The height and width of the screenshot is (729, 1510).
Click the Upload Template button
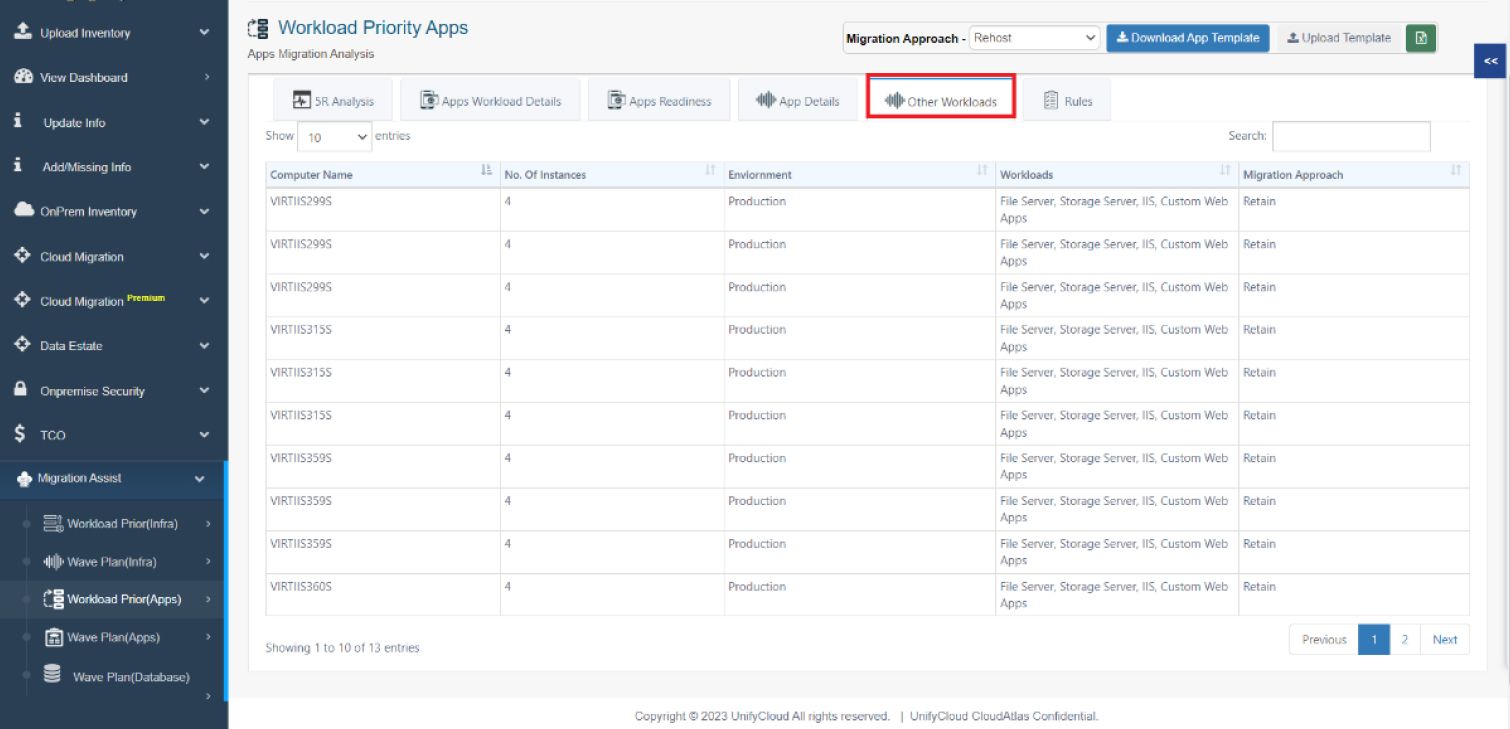pyautogui.click(x=1339, y=38)
